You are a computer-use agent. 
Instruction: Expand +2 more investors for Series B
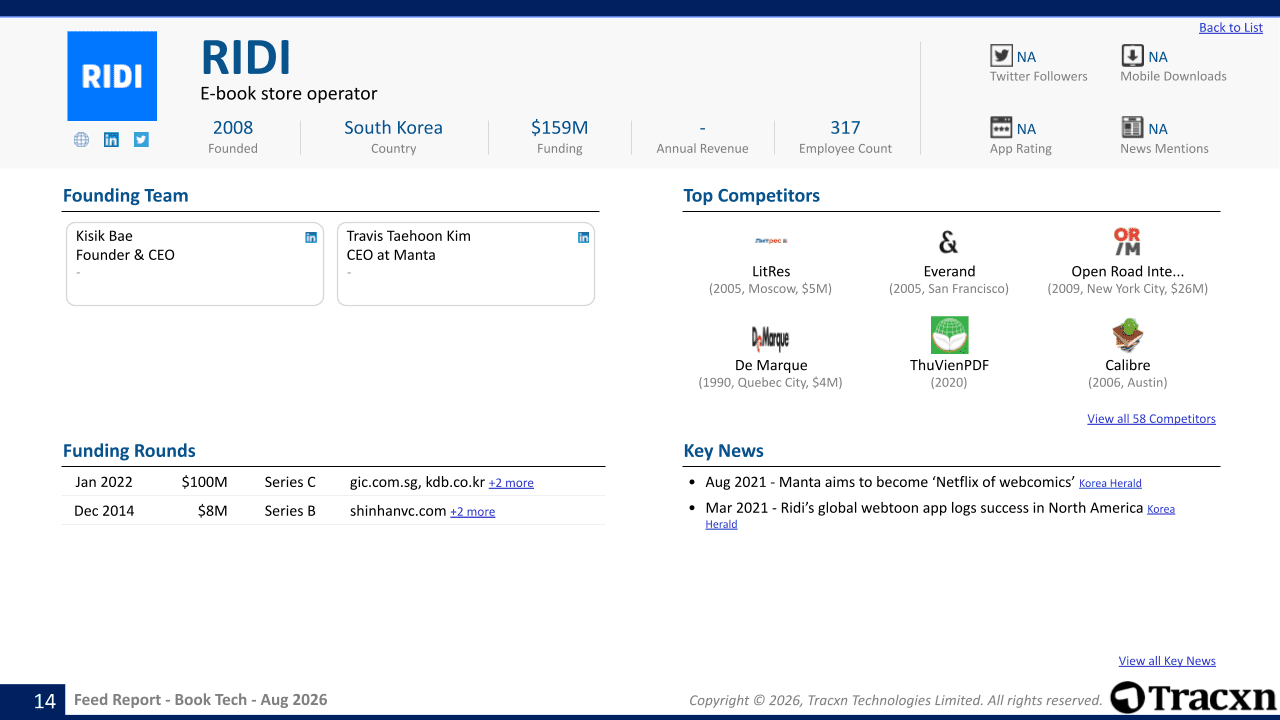[x=472, y=512]
